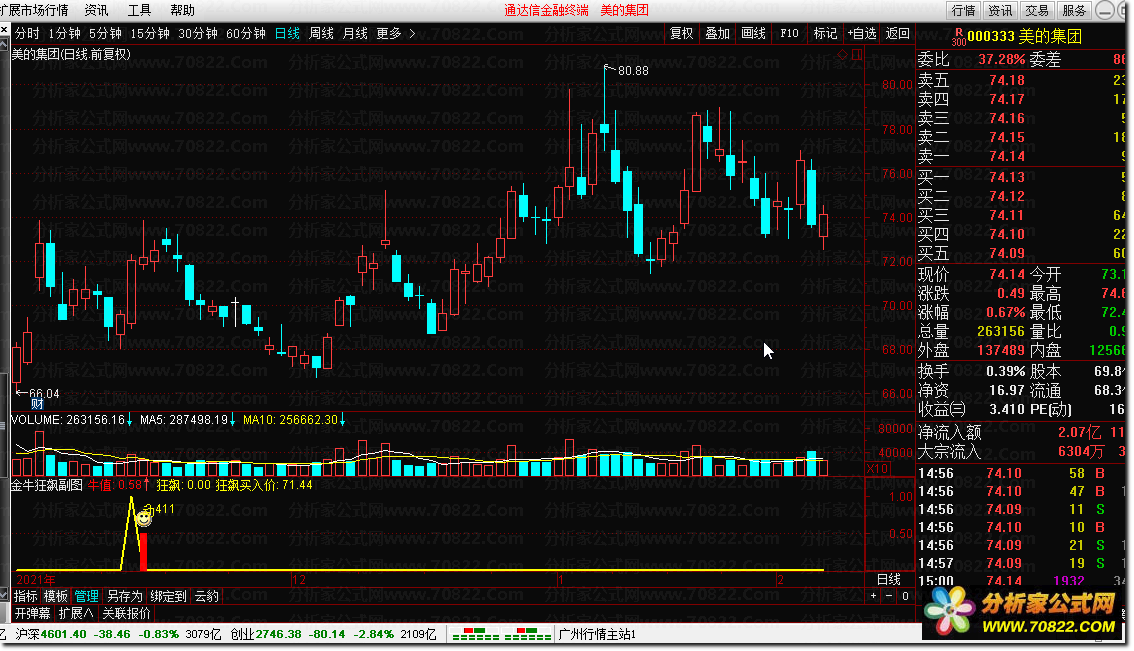Click the 管理 manage tab at the bottom

point(87,596)
